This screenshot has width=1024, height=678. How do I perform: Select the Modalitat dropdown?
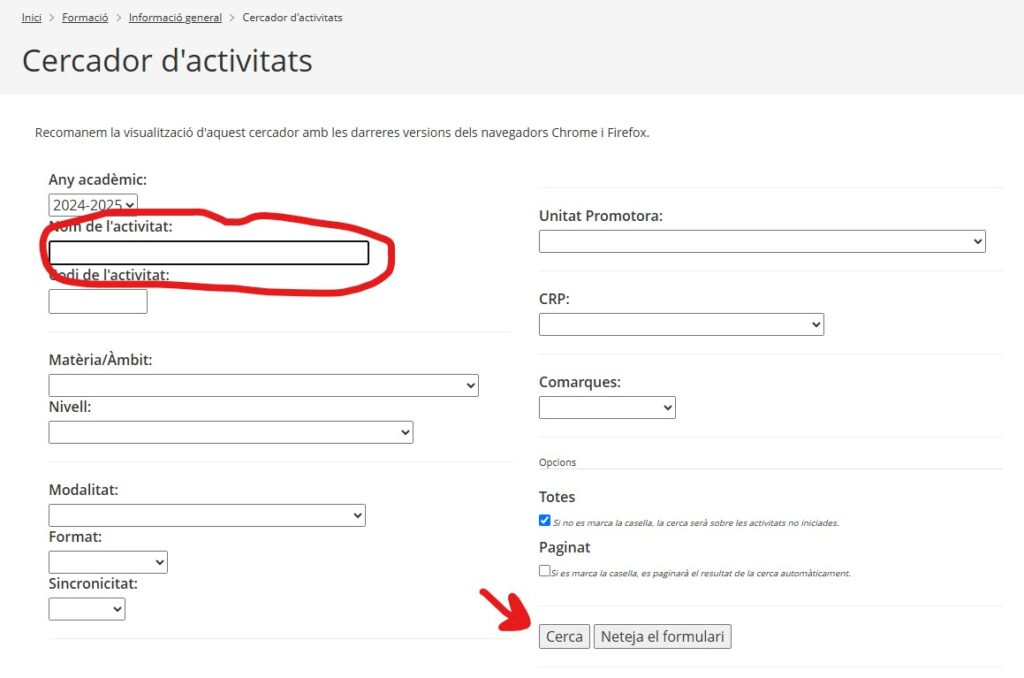[x=207, y=515]
